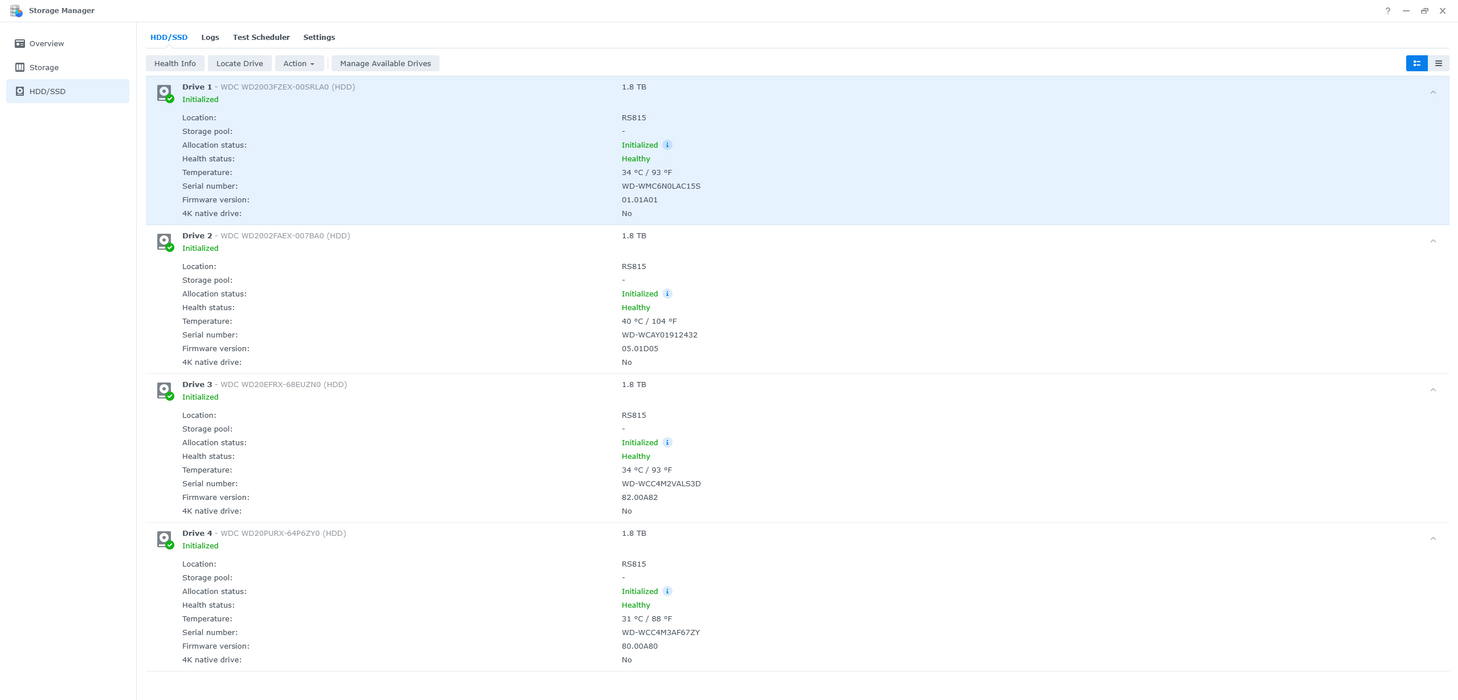
Task: Click the info icon beside Drive 2 Allocation status
Action: point(667,293)
